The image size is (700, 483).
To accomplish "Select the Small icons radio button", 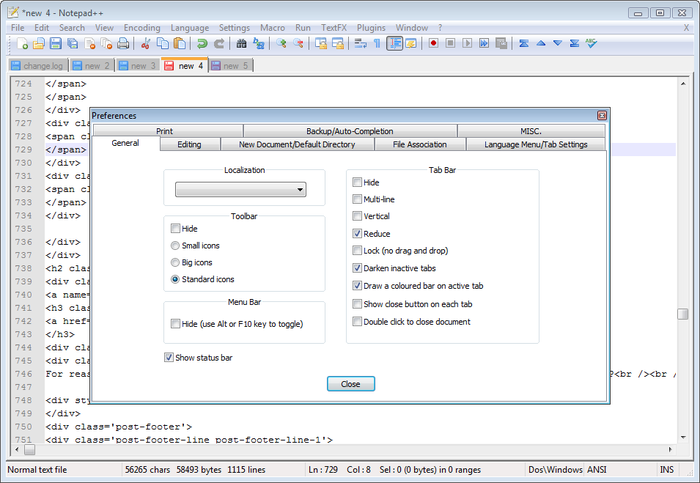I will click(175, 246).
